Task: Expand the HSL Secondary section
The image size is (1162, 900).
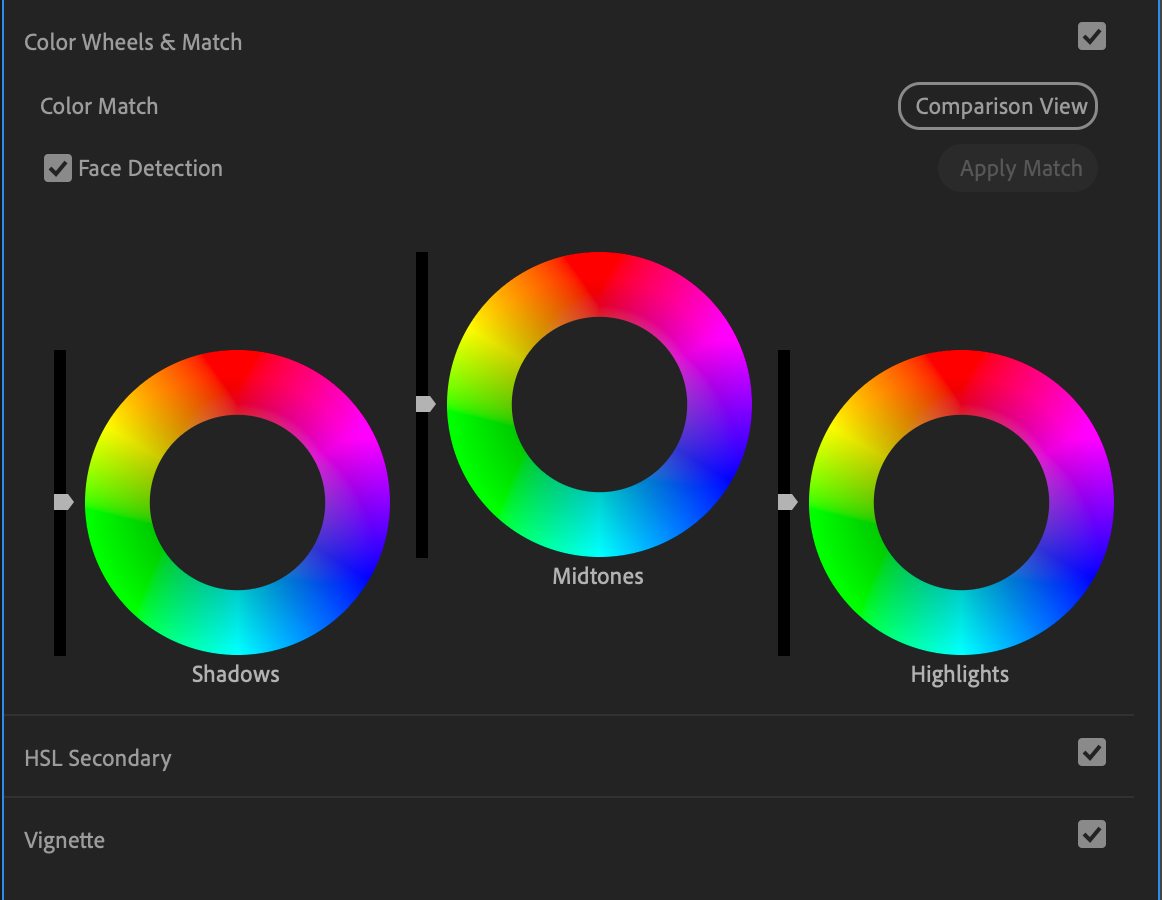Action: (x=98, y=758)
